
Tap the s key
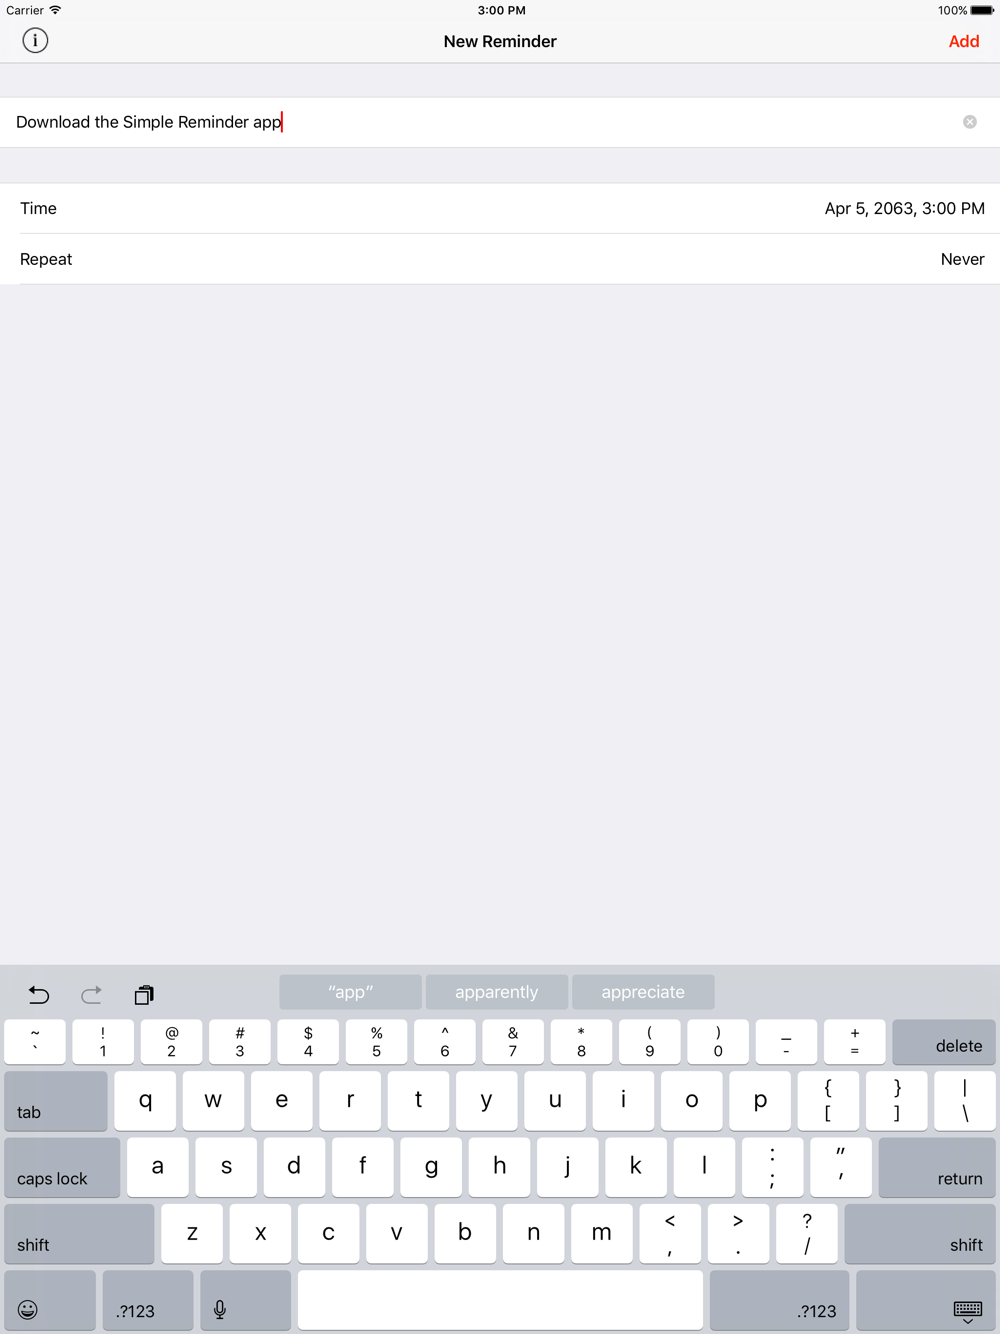pos(226,1167)
